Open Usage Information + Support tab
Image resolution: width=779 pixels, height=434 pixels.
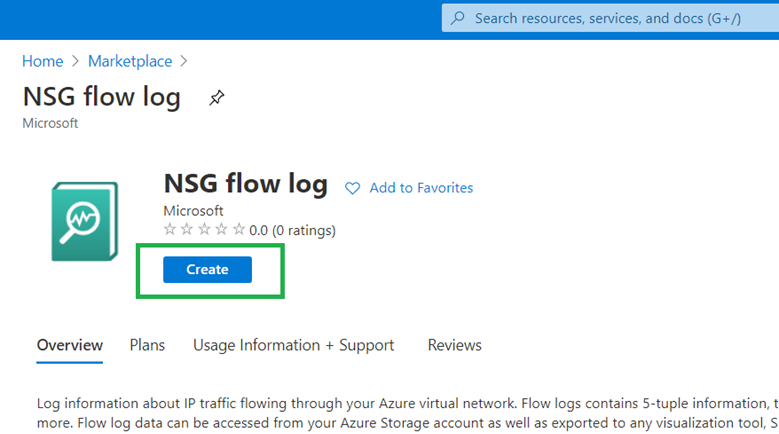(x=294, y=345)
